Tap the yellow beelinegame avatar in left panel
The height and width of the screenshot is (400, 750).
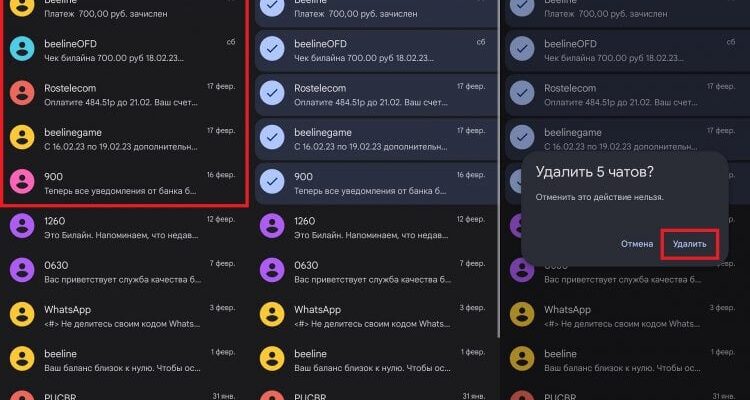pyautogui.click(x=22, y=139)
